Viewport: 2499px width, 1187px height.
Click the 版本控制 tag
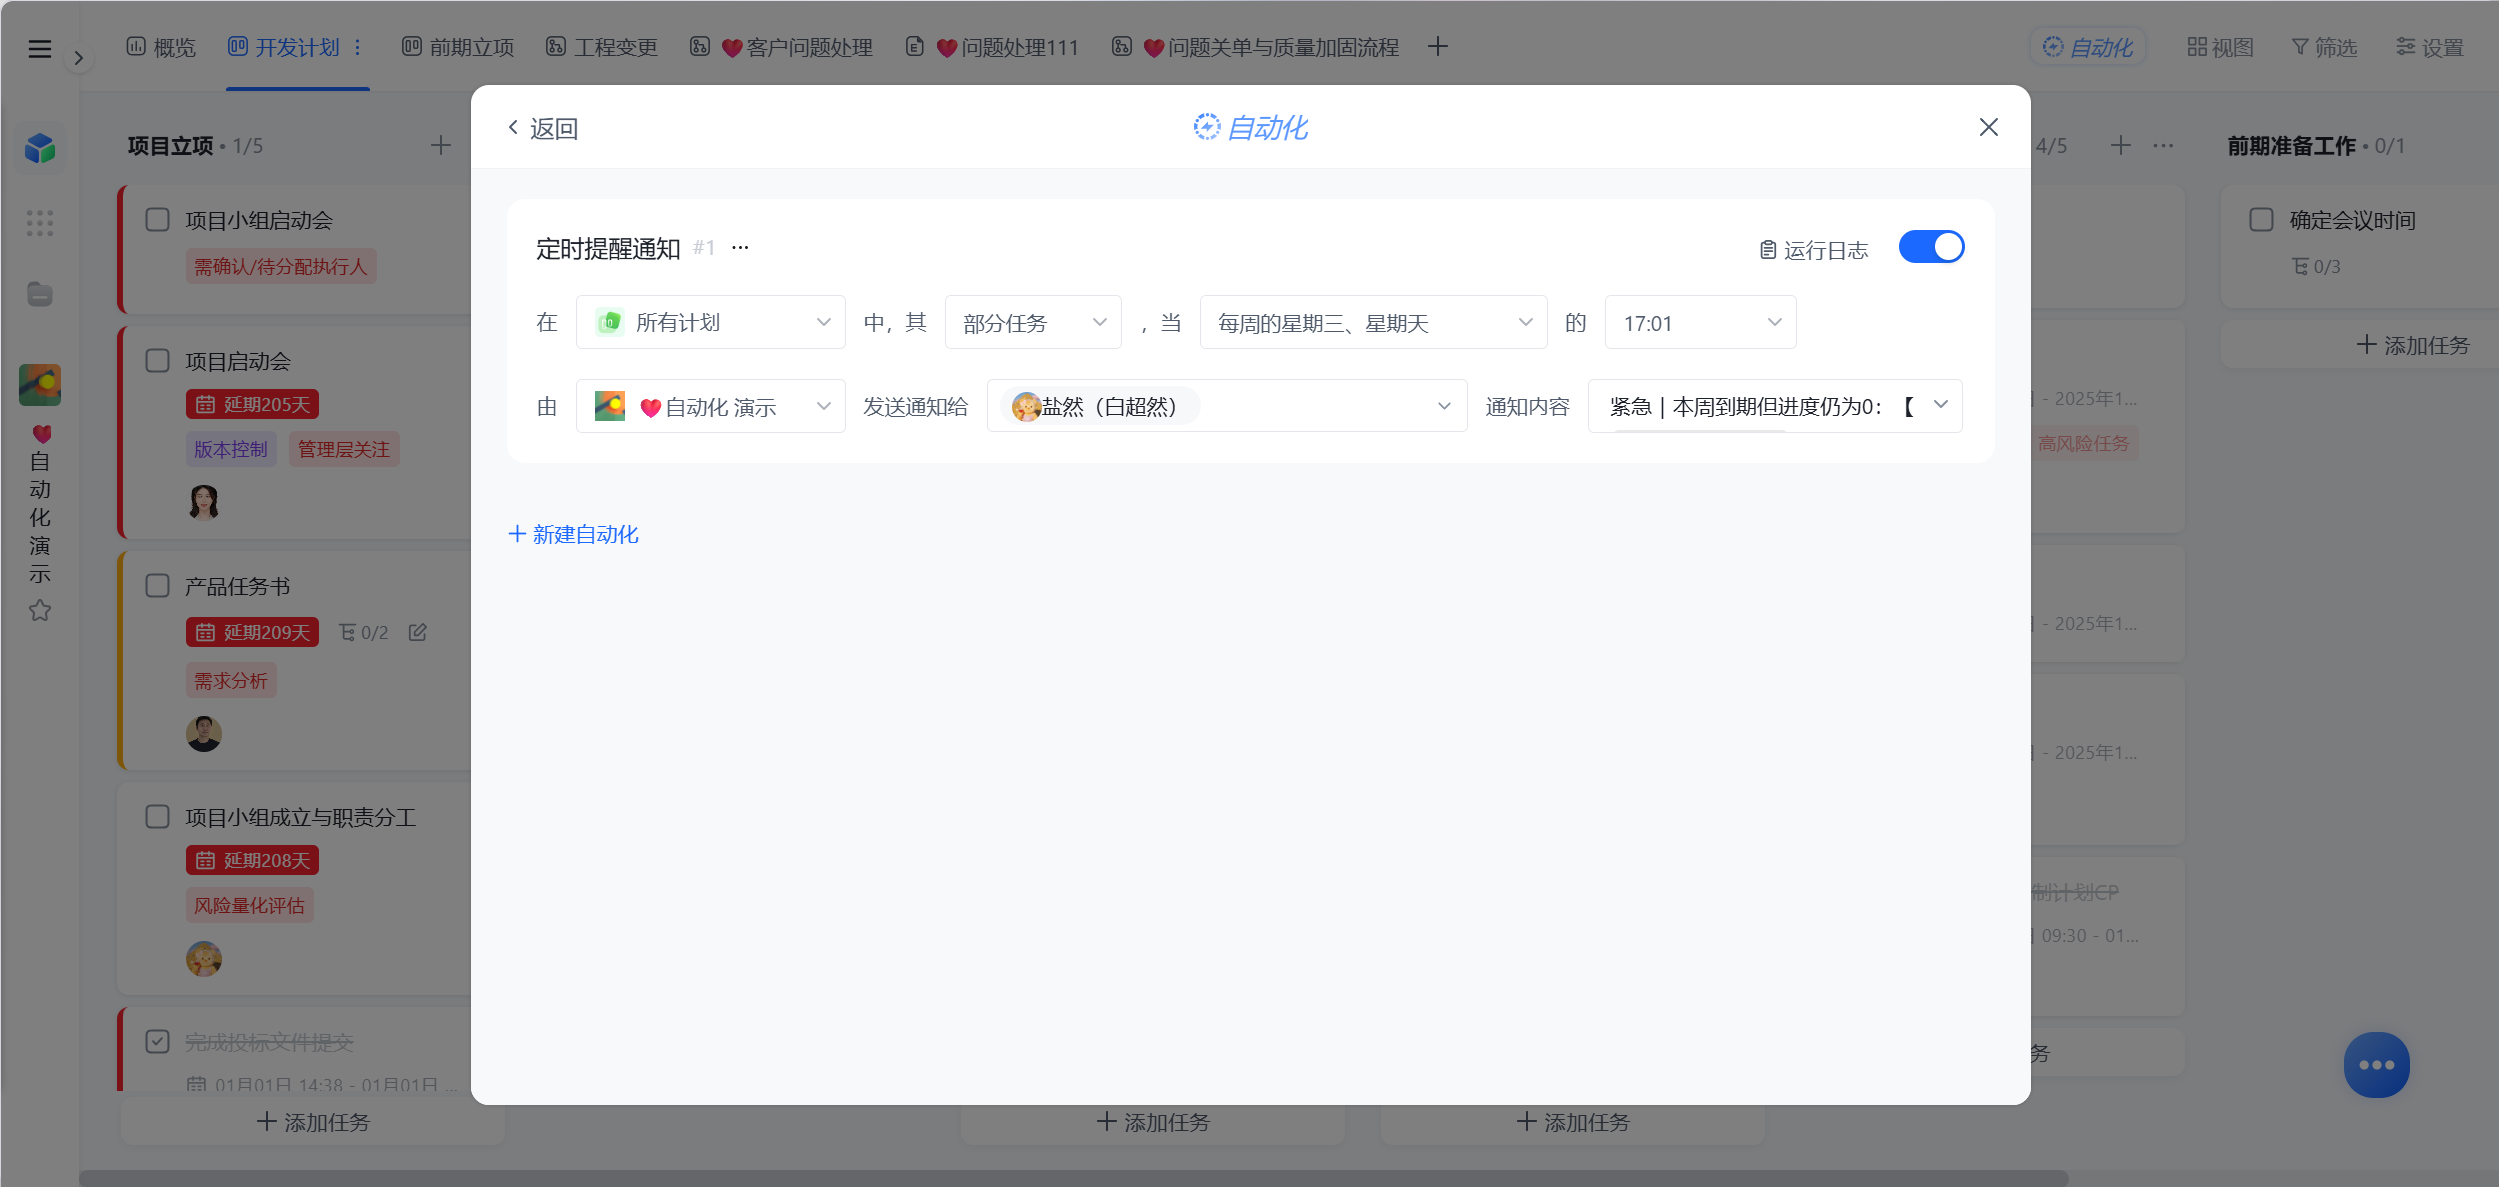point(231,449)
